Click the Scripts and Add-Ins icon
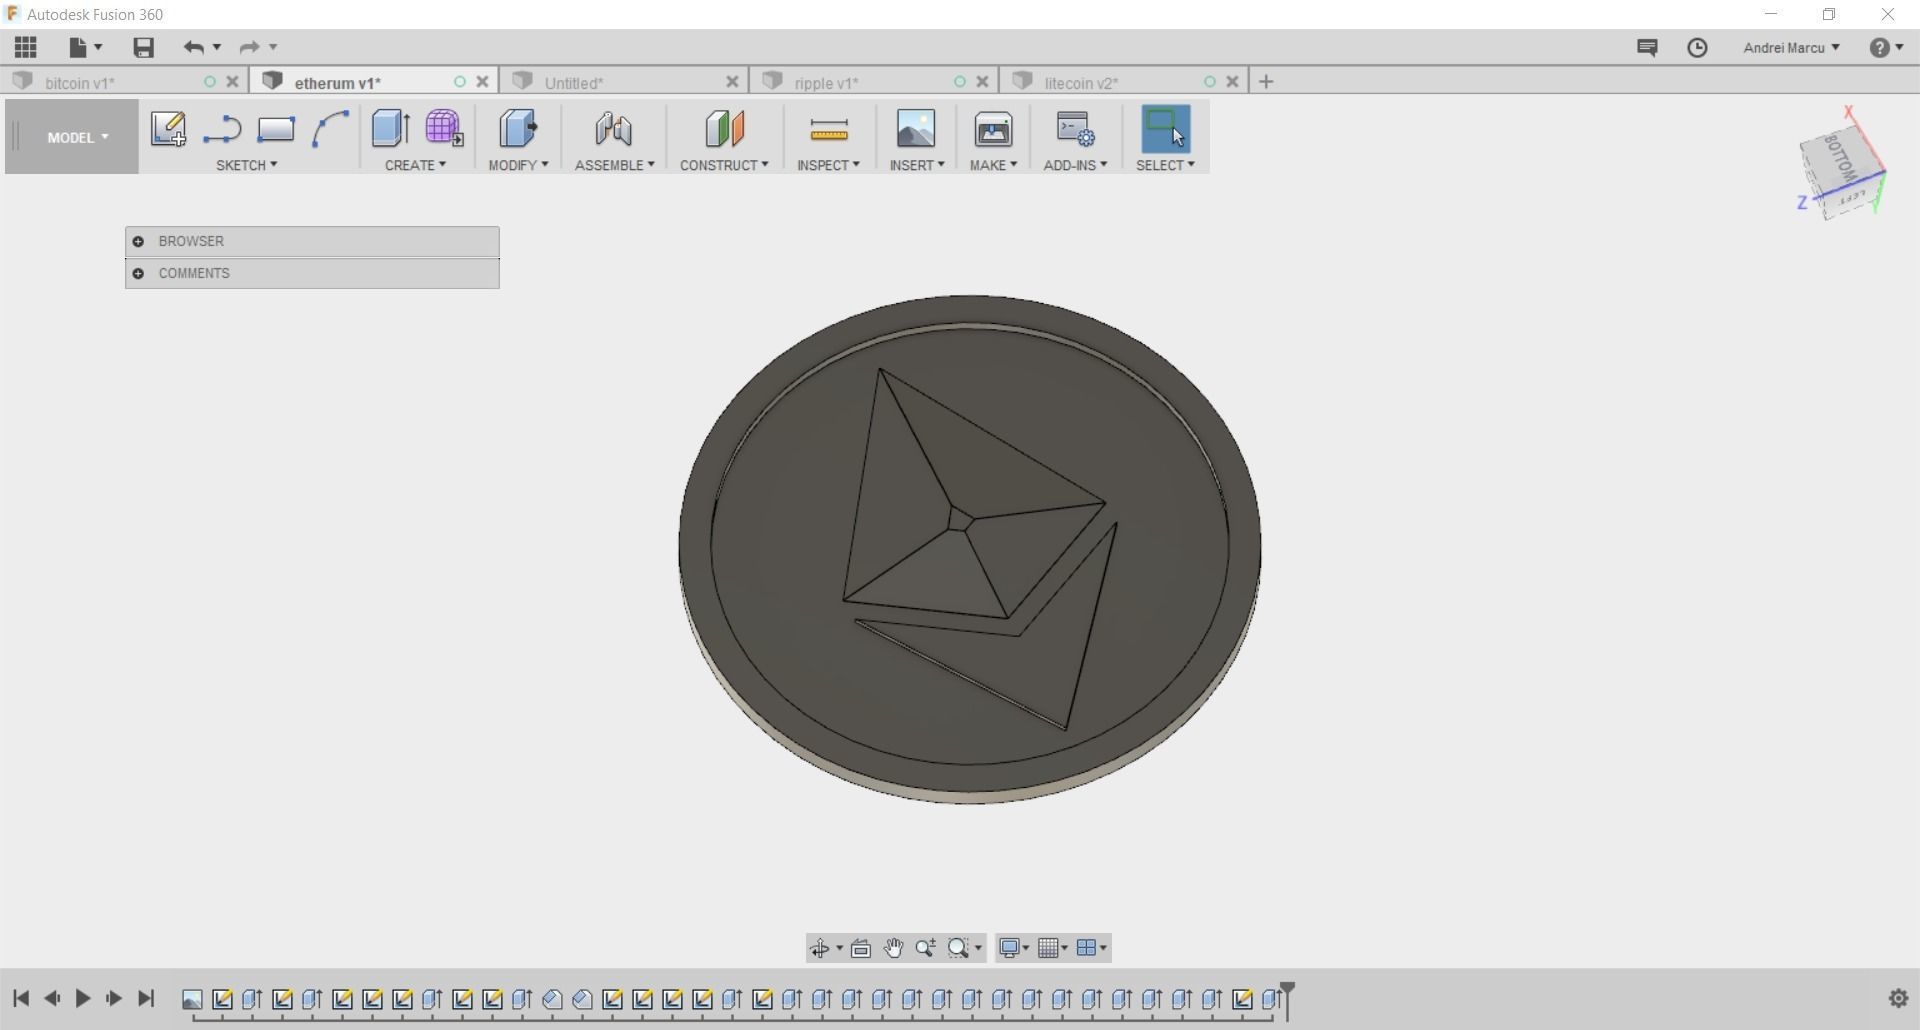This screenshot has height=1030, width=1920. pos(1076,129)
